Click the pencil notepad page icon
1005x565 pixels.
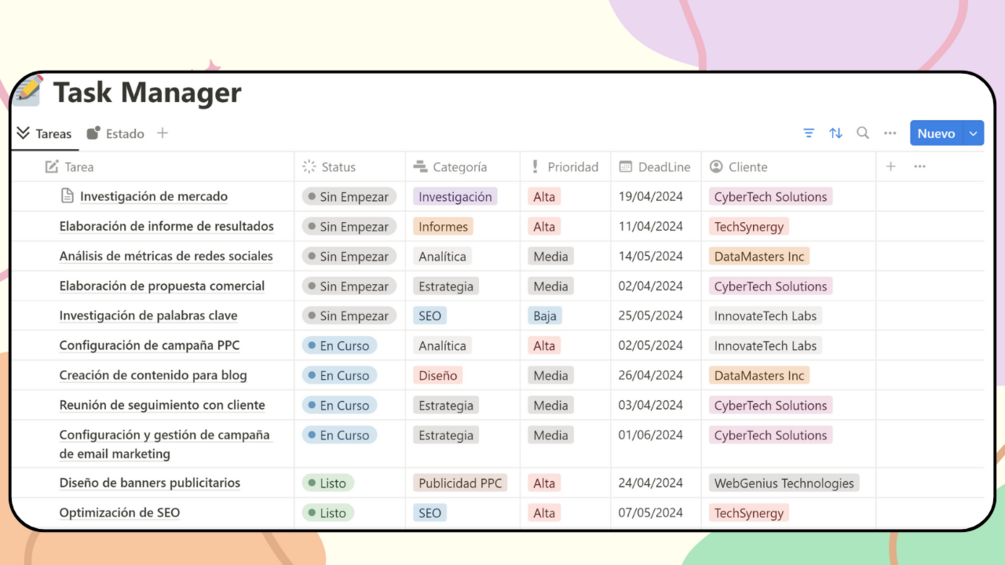pos(28,90)
